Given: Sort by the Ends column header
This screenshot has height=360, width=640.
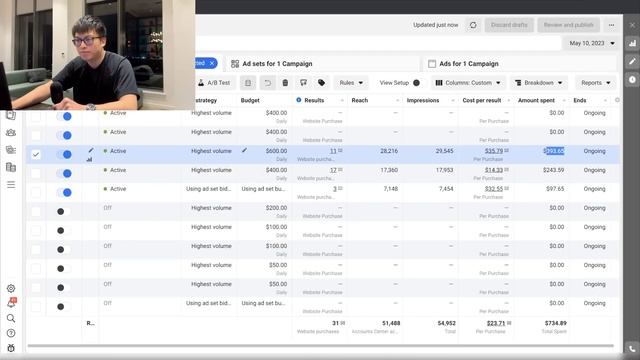Looking at the screenshot, I should point(590,100).
